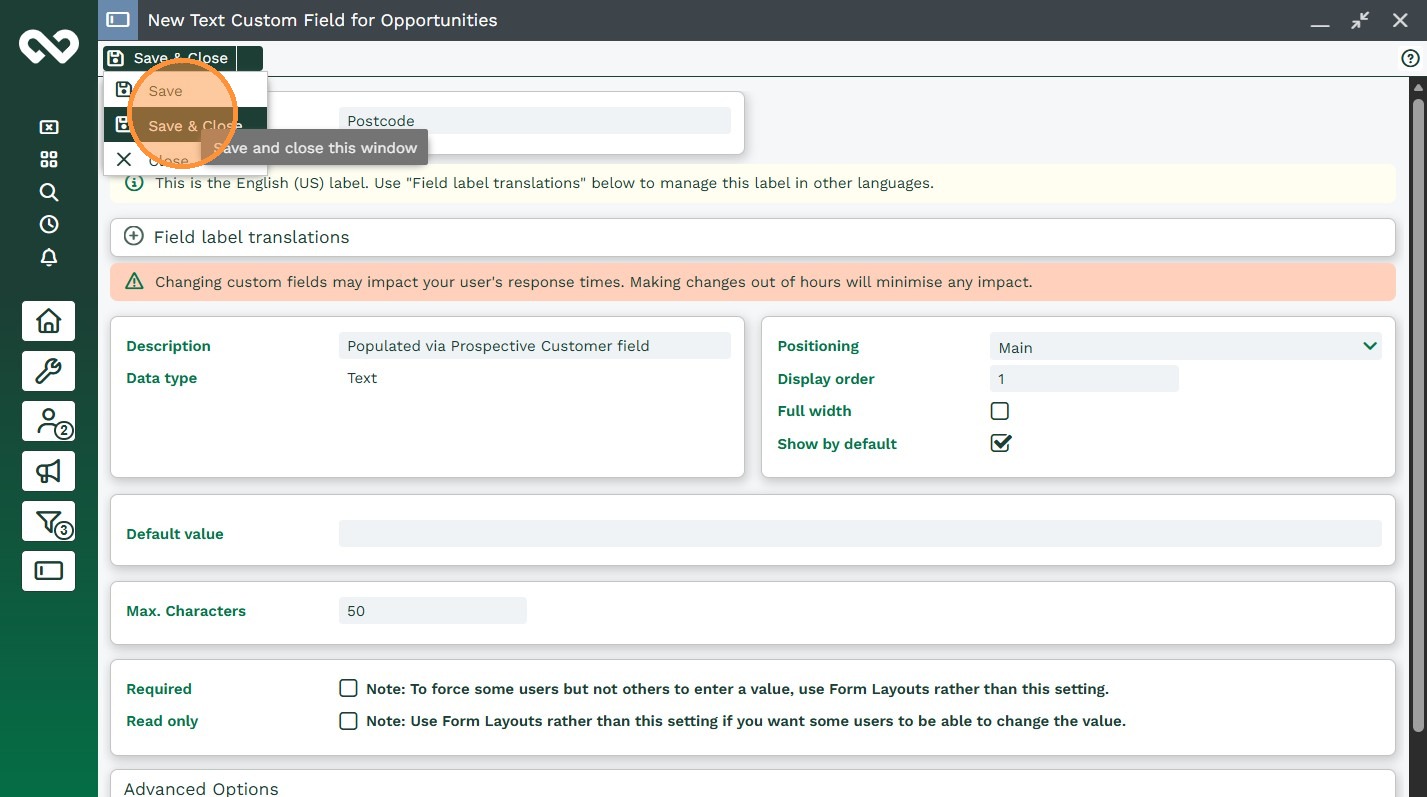Image resolution: width=1427 pixels, height=797 pixels.
Task: Open the marketing megaphone icon
Action: click(x=48, y=470)
